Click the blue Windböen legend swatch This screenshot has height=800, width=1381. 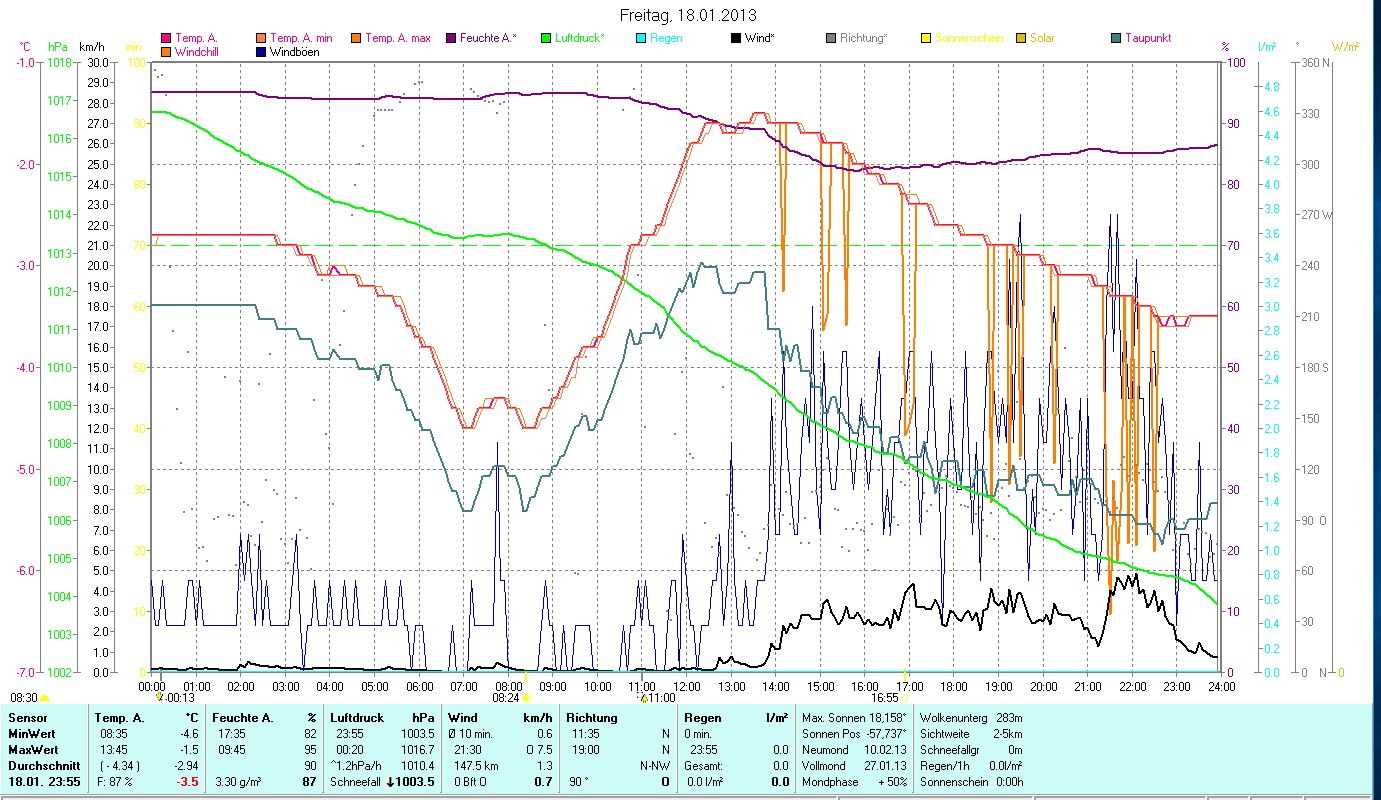click(x=262, y=51)
